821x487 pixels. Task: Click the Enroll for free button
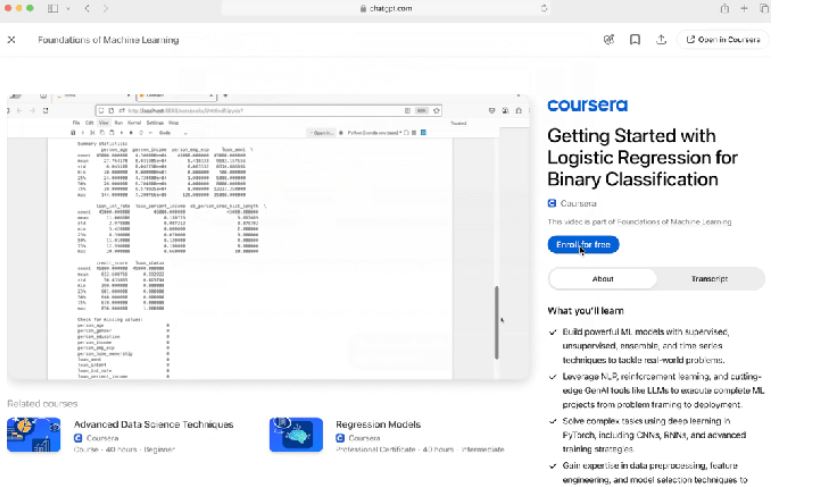pyautogui.click(x=583, y=245)
